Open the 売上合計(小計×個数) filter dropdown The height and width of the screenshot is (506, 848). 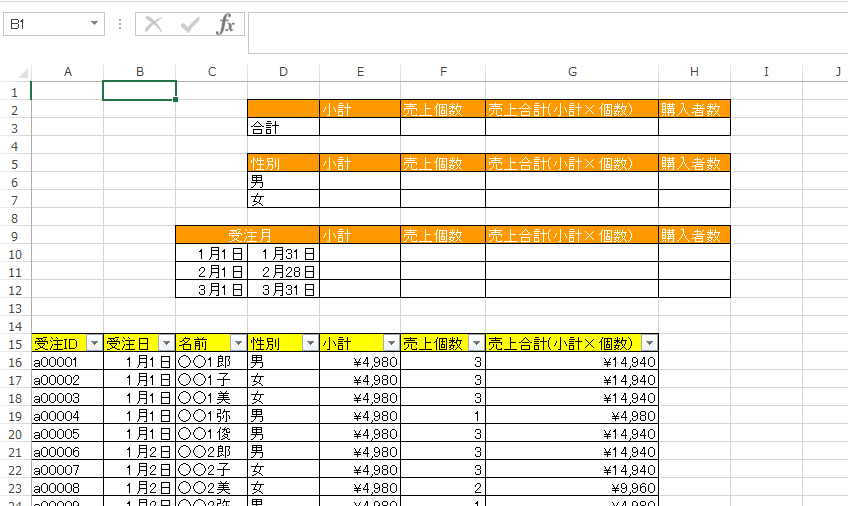(648, 343)
